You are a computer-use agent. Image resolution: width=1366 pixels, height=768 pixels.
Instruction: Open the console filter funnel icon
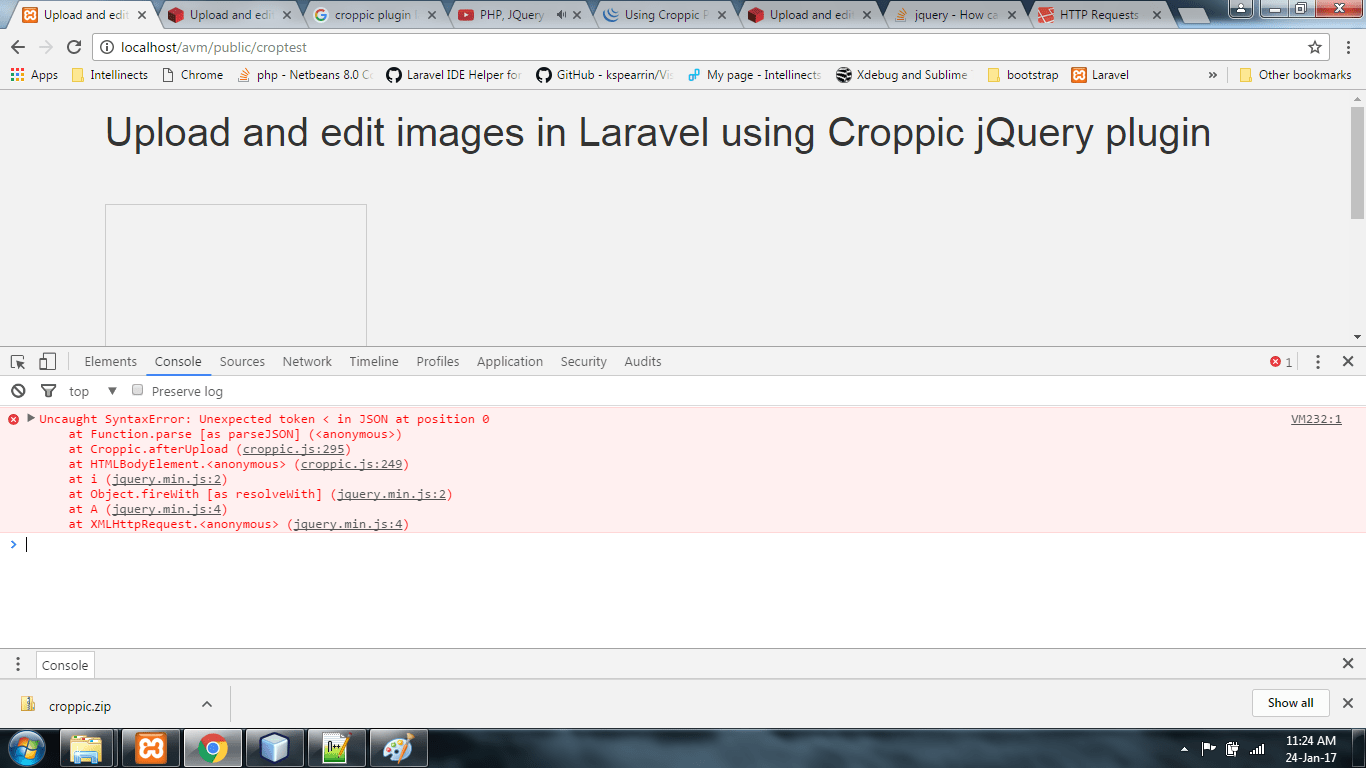[47, 390]
